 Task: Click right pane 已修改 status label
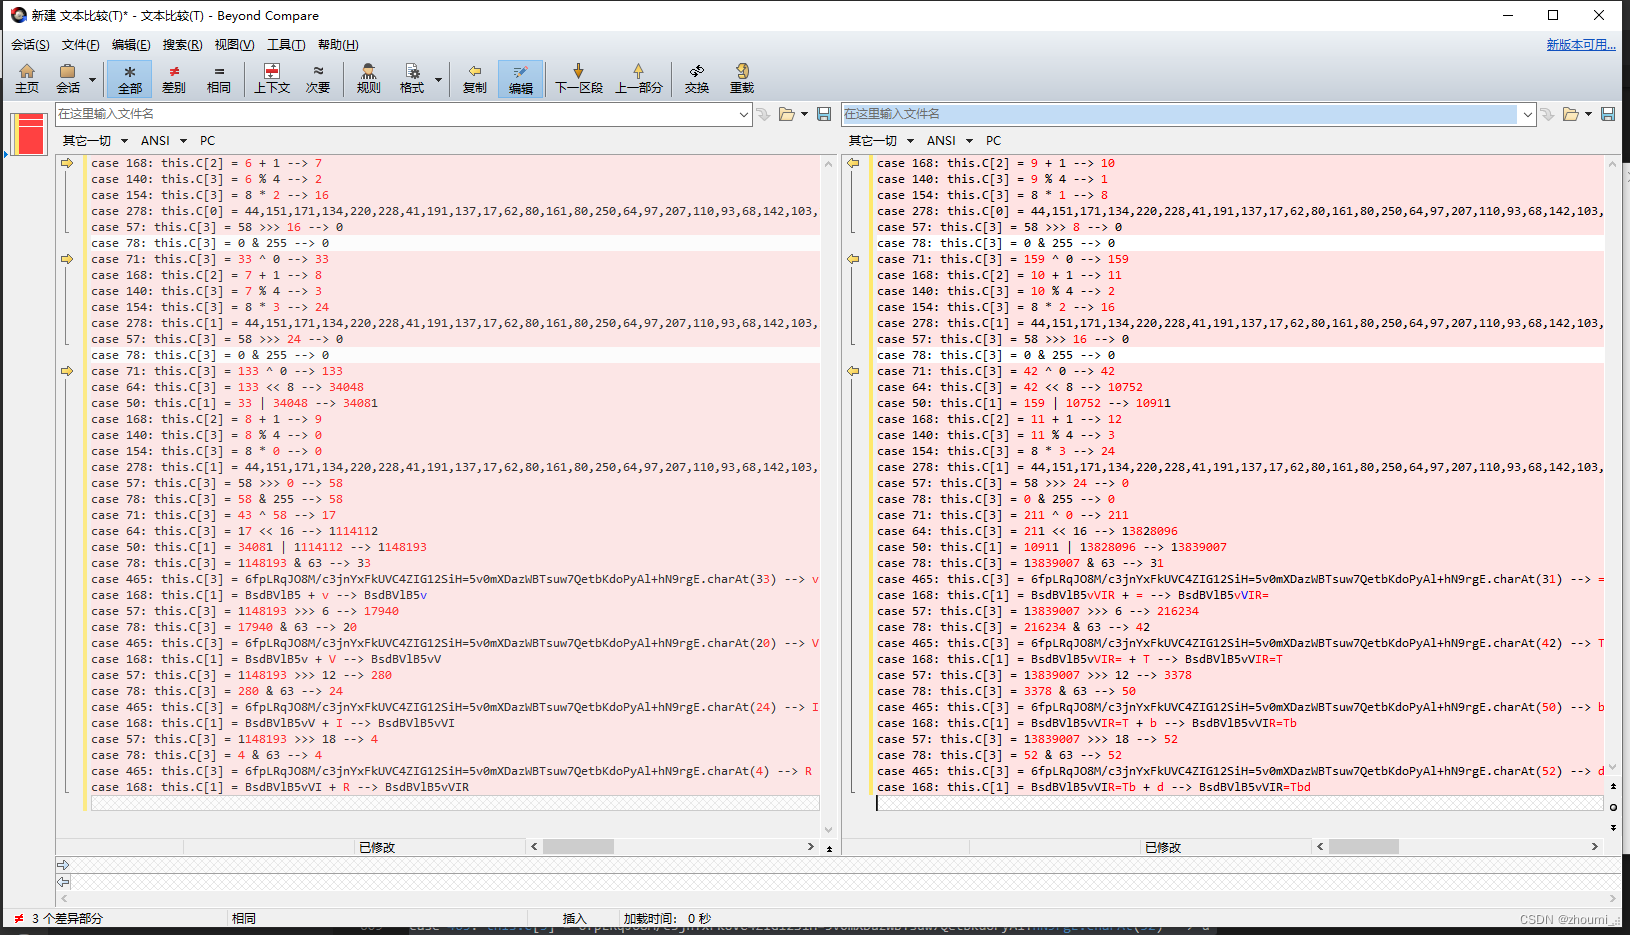(x=1163, y=847)
